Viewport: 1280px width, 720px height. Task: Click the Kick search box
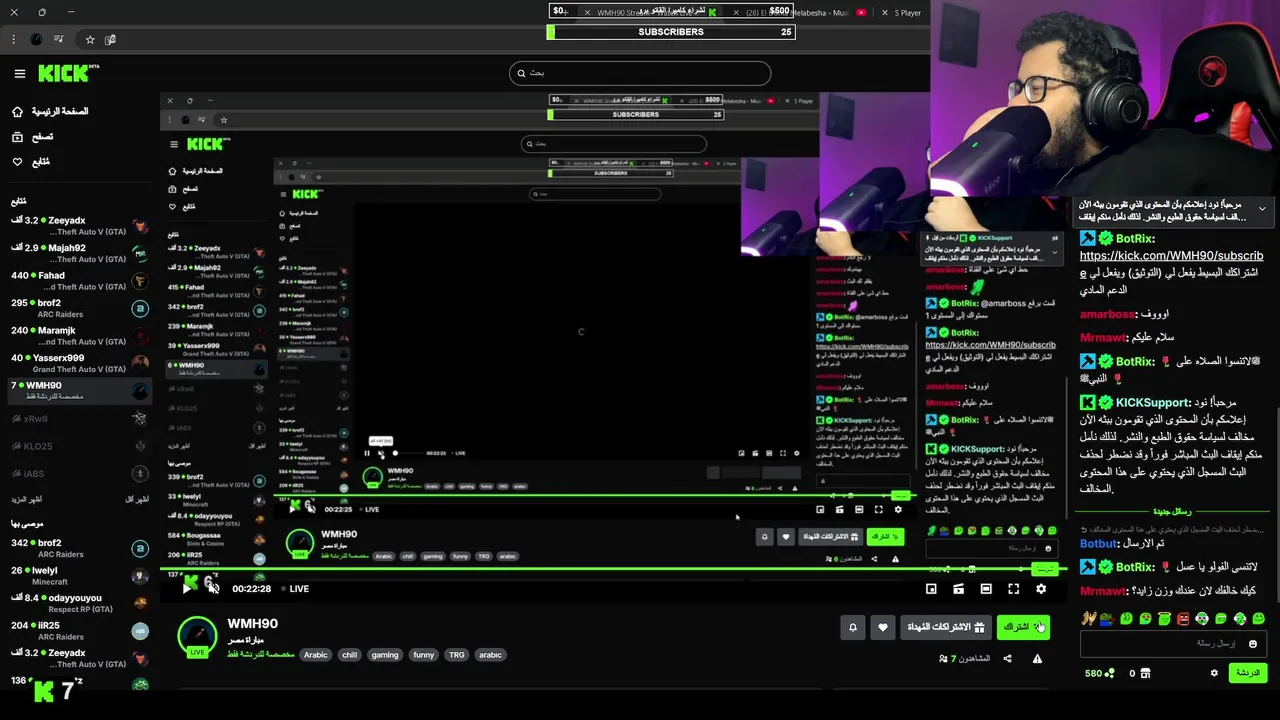640,73
